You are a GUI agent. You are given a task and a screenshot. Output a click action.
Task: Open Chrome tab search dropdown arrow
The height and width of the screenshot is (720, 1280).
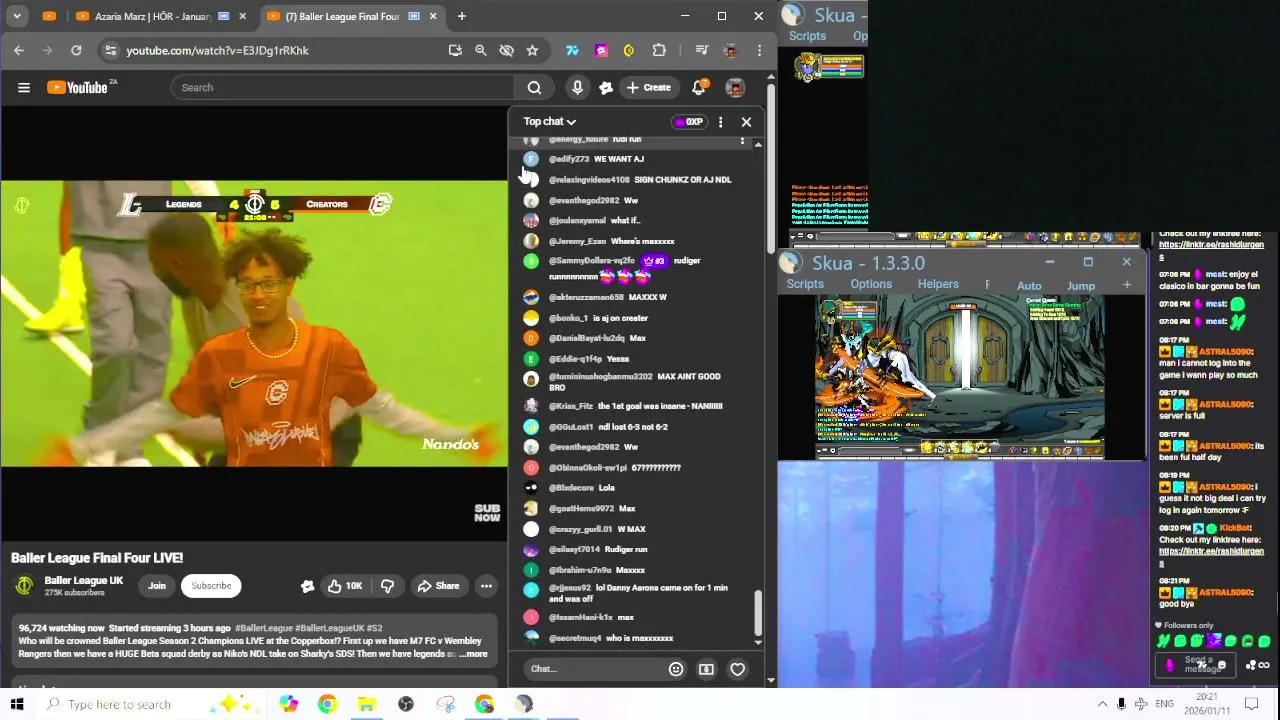pyautogui.click(x=18, y=16)
